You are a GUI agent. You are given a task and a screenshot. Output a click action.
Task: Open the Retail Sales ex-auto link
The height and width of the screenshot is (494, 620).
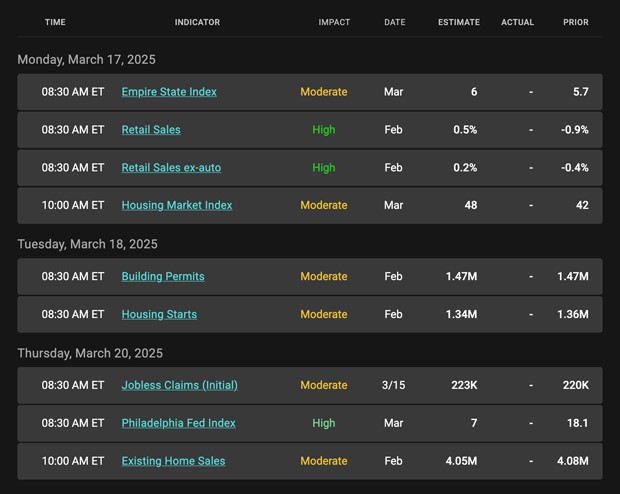coord(171,168)
